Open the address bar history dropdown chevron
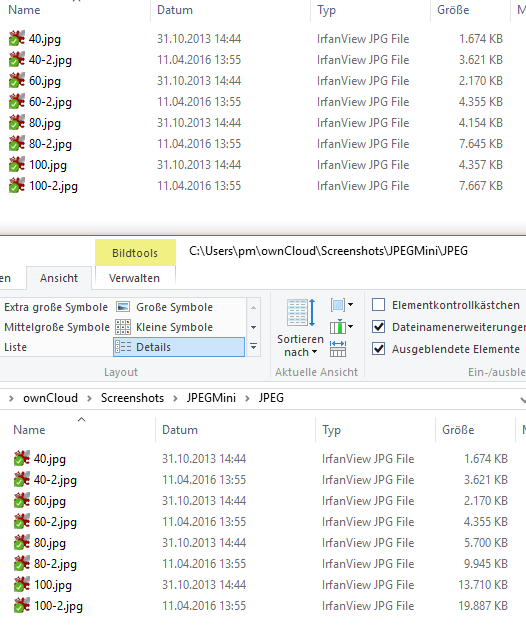The height and width of the screenshot is (634, 526). pos(523,399)
